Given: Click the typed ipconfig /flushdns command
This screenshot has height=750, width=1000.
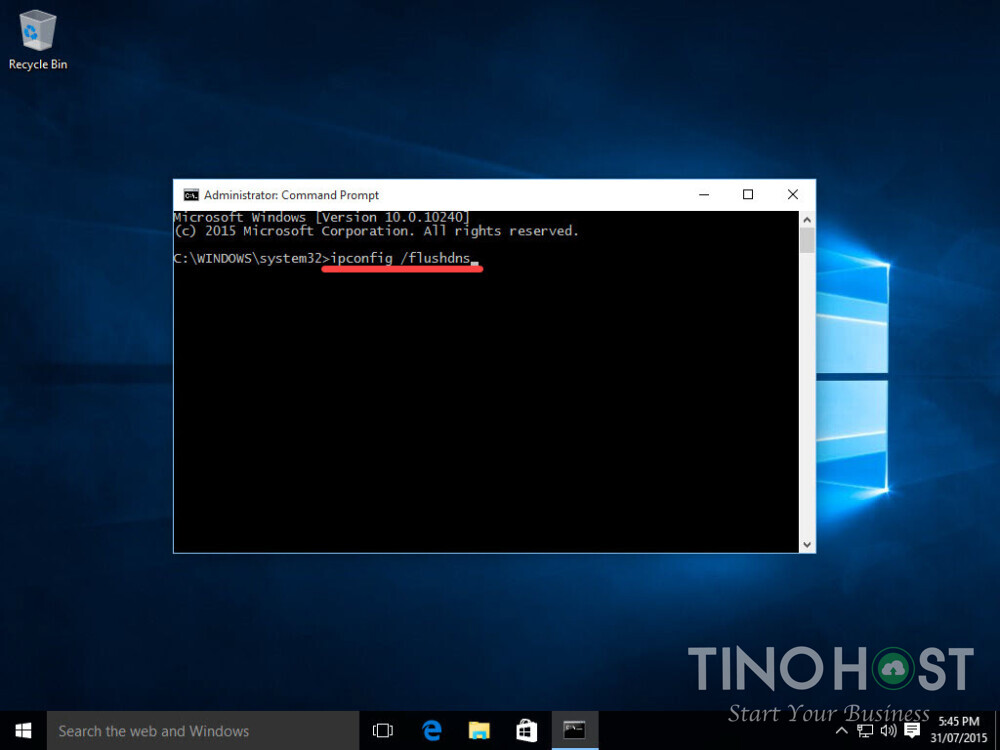Looking at the screenshot, I should (x=401, y=258).
